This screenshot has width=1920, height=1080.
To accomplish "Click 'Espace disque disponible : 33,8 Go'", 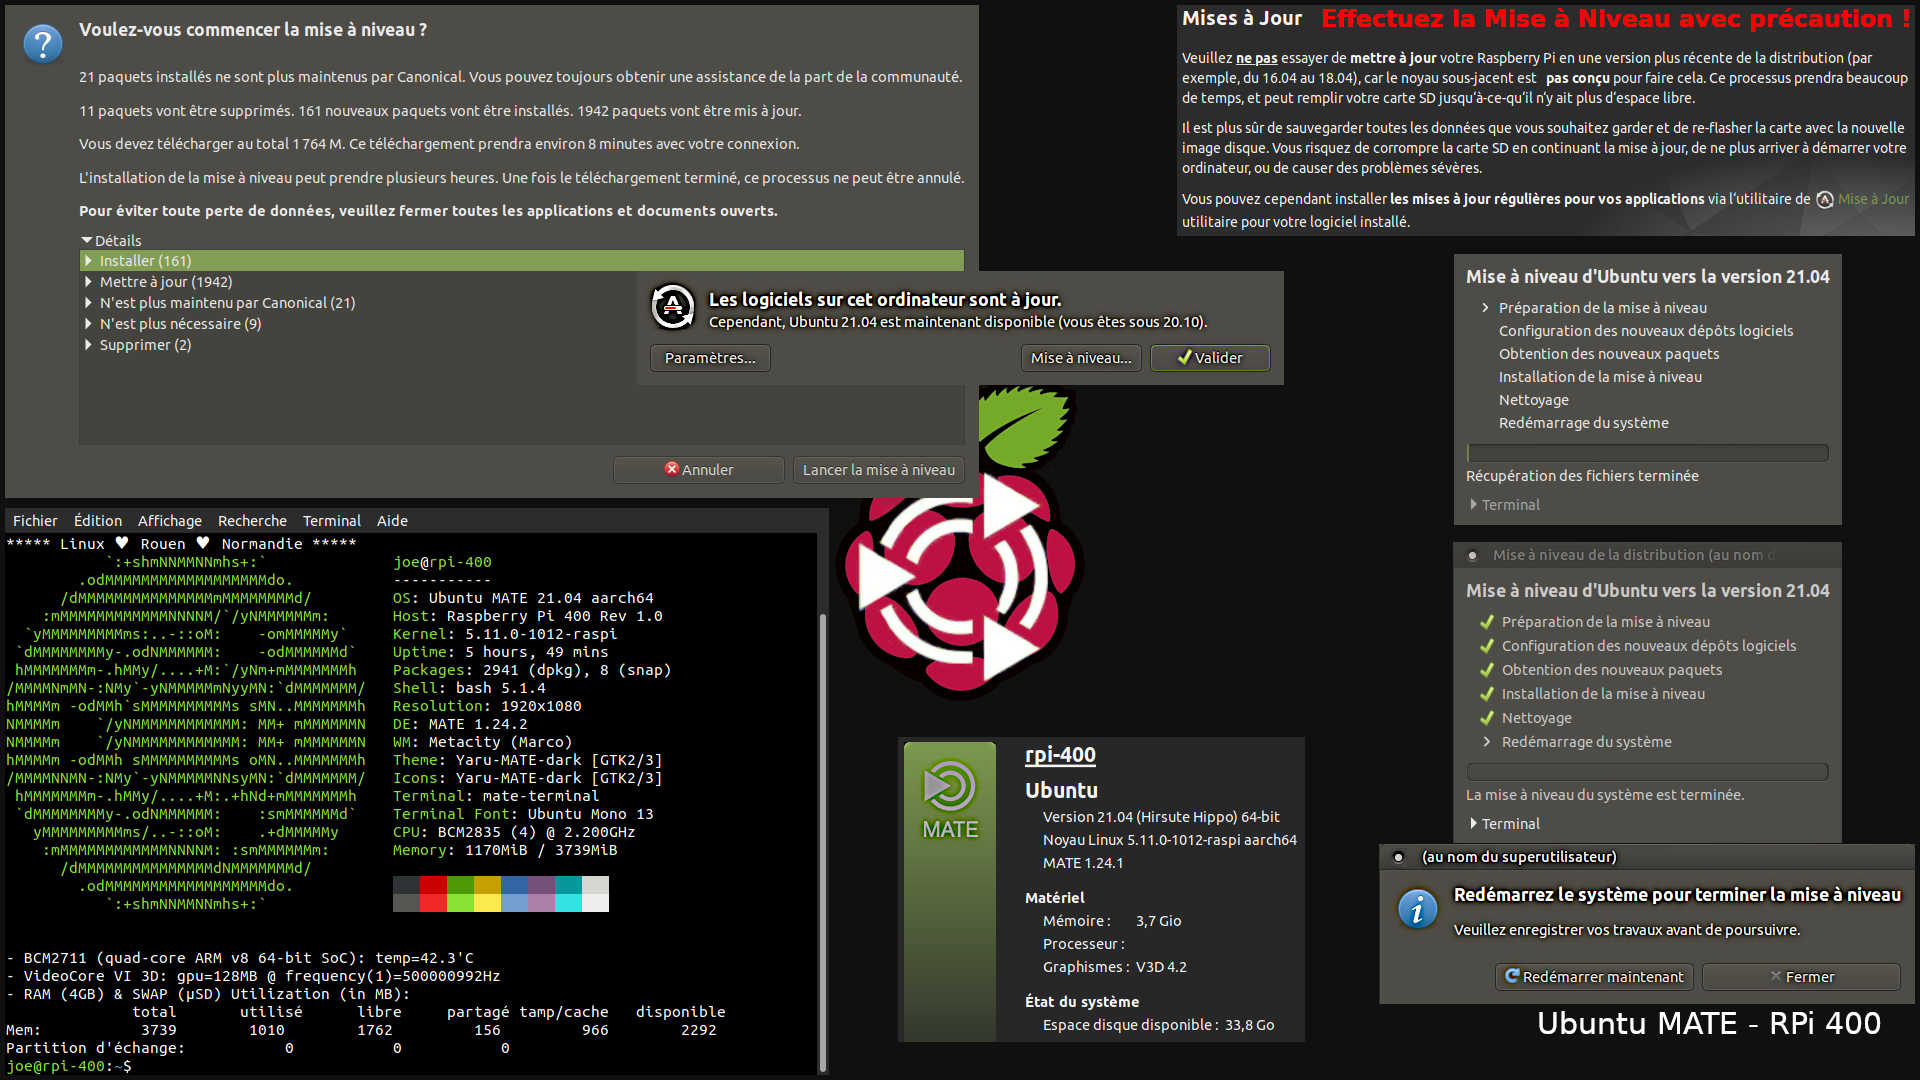I will click(x=1158, y=1025).
